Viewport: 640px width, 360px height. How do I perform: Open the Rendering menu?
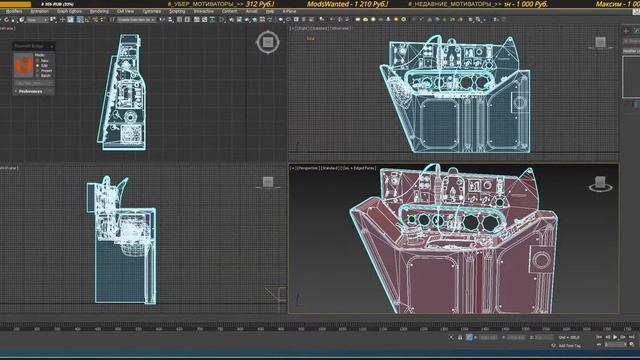click(x=99, y=11)
